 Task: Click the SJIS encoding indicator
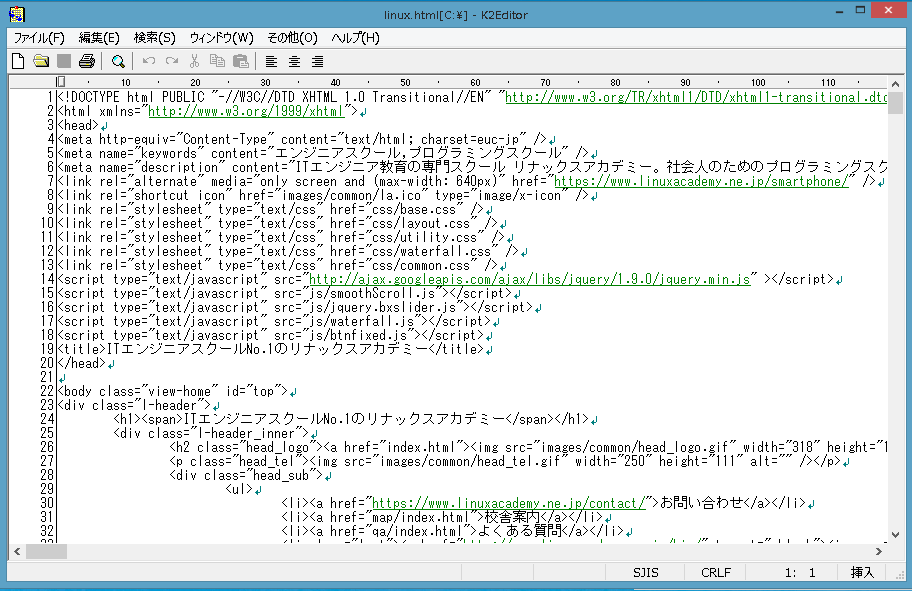tap(645, 572)
